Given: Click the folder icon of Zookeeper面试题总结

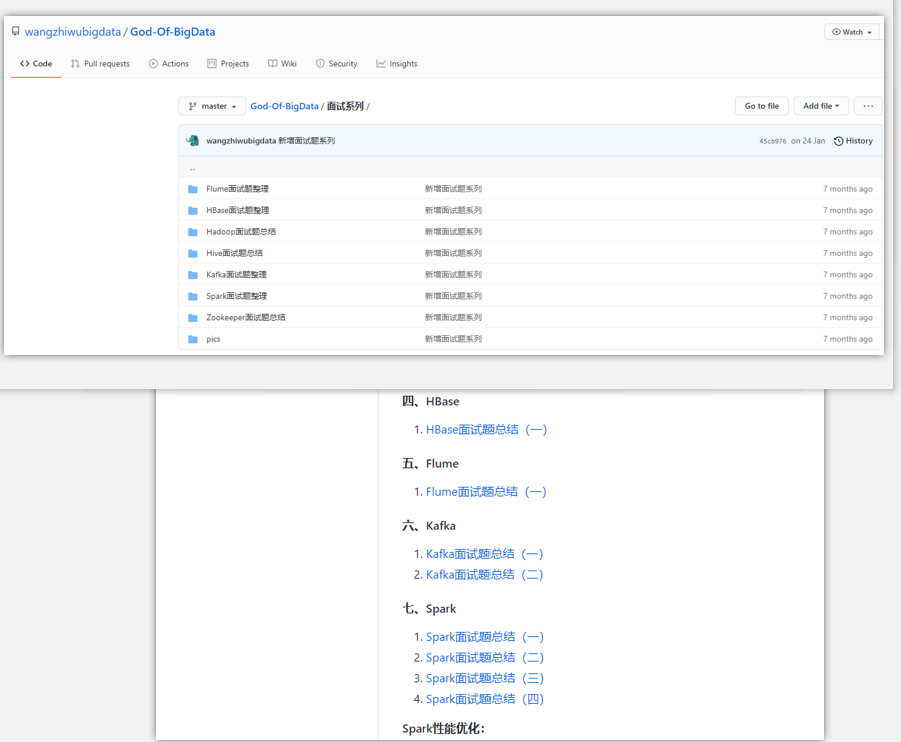Looking at the screenshot, I should 193,318.
